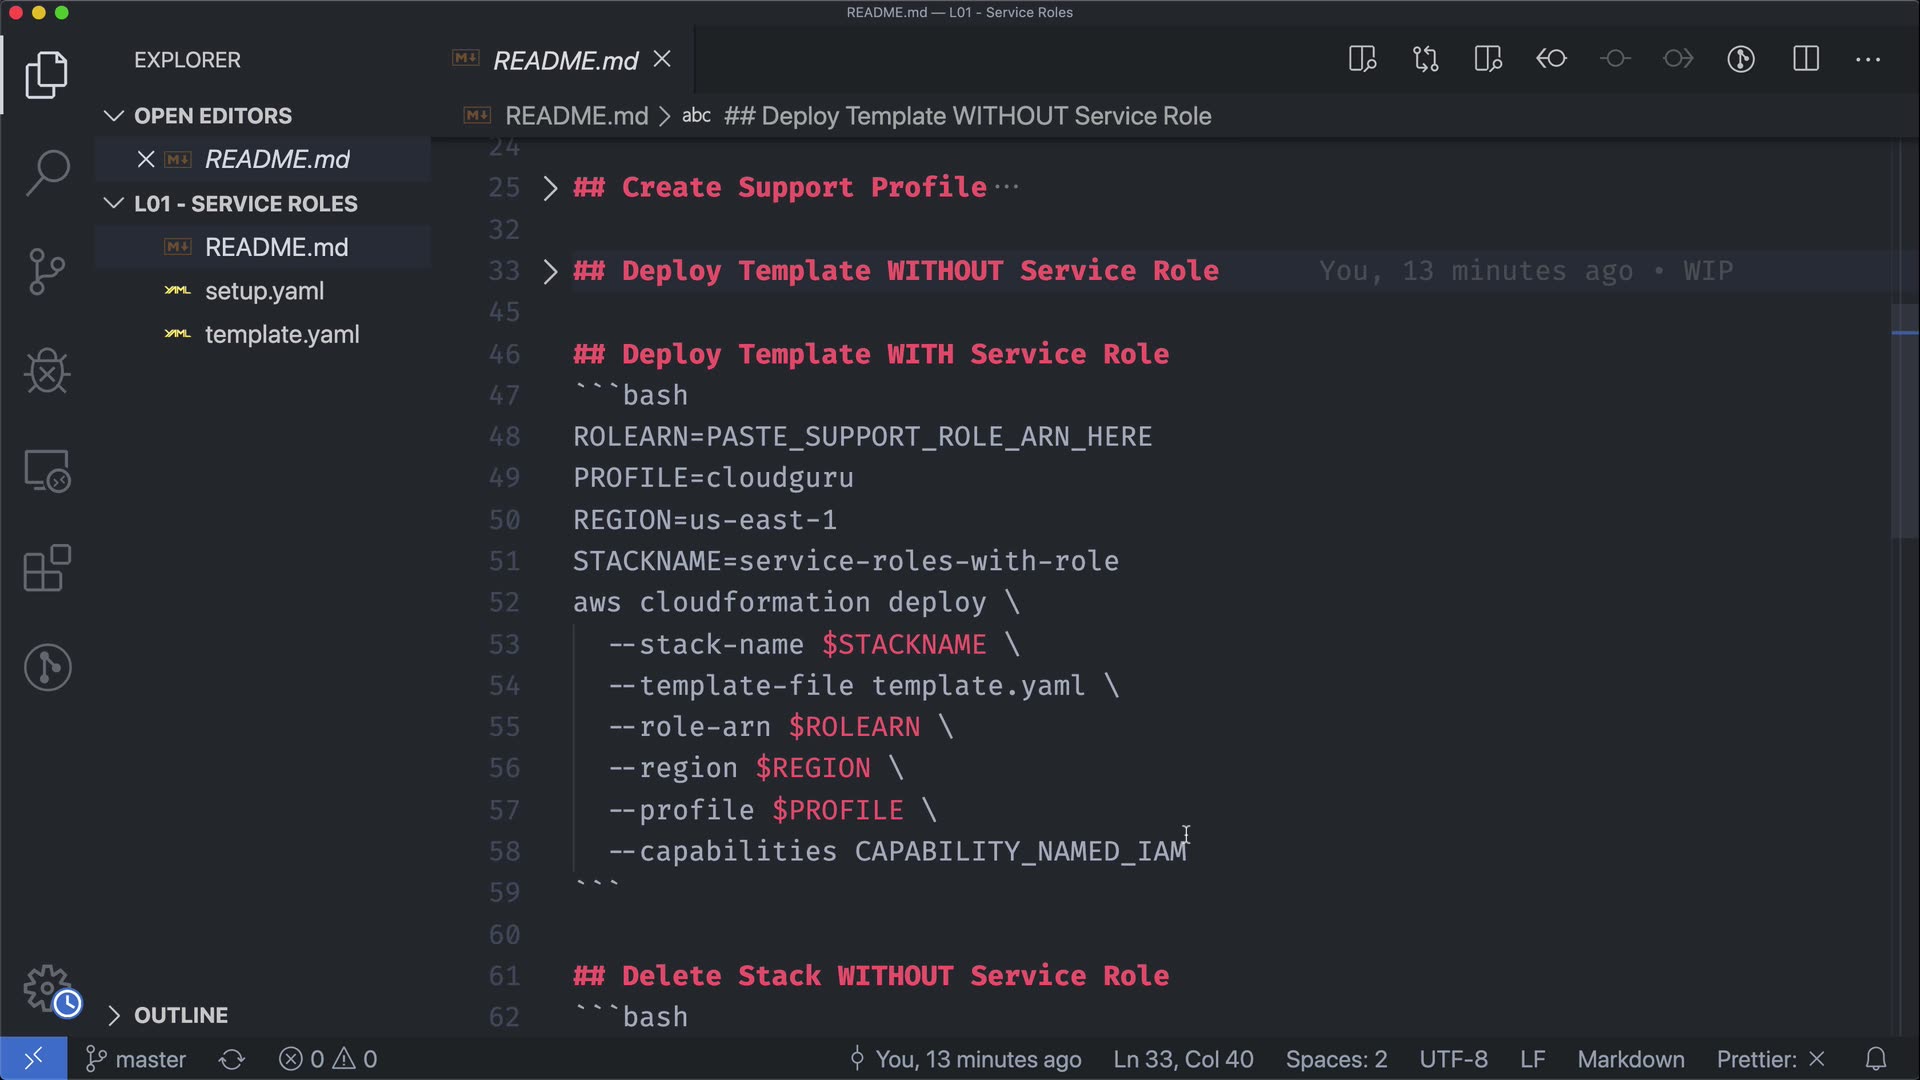Select the README.md editor tab
Screen dimensions: 1920x1080
[x=565, y=60]
